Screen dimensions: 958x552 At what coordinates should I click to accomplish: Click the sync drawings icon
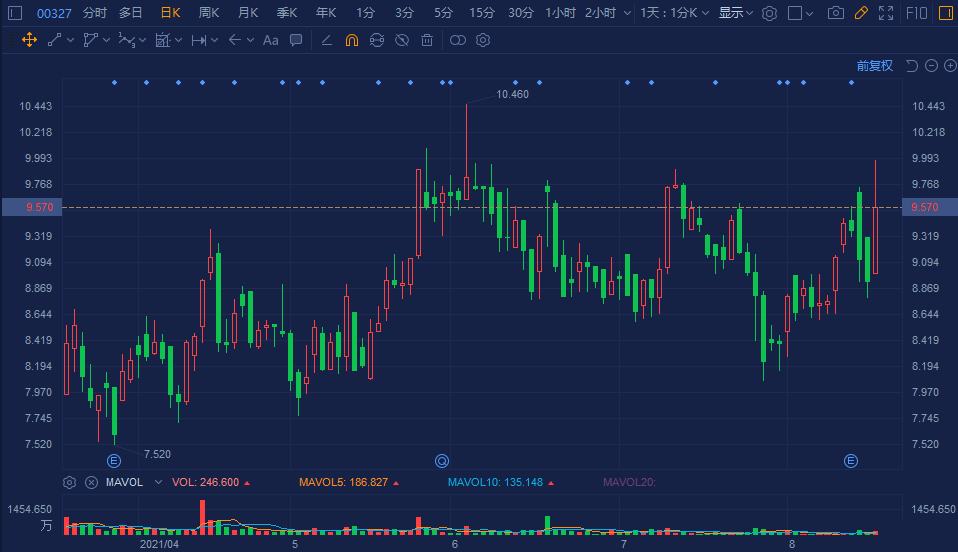(x=377, y=40)
